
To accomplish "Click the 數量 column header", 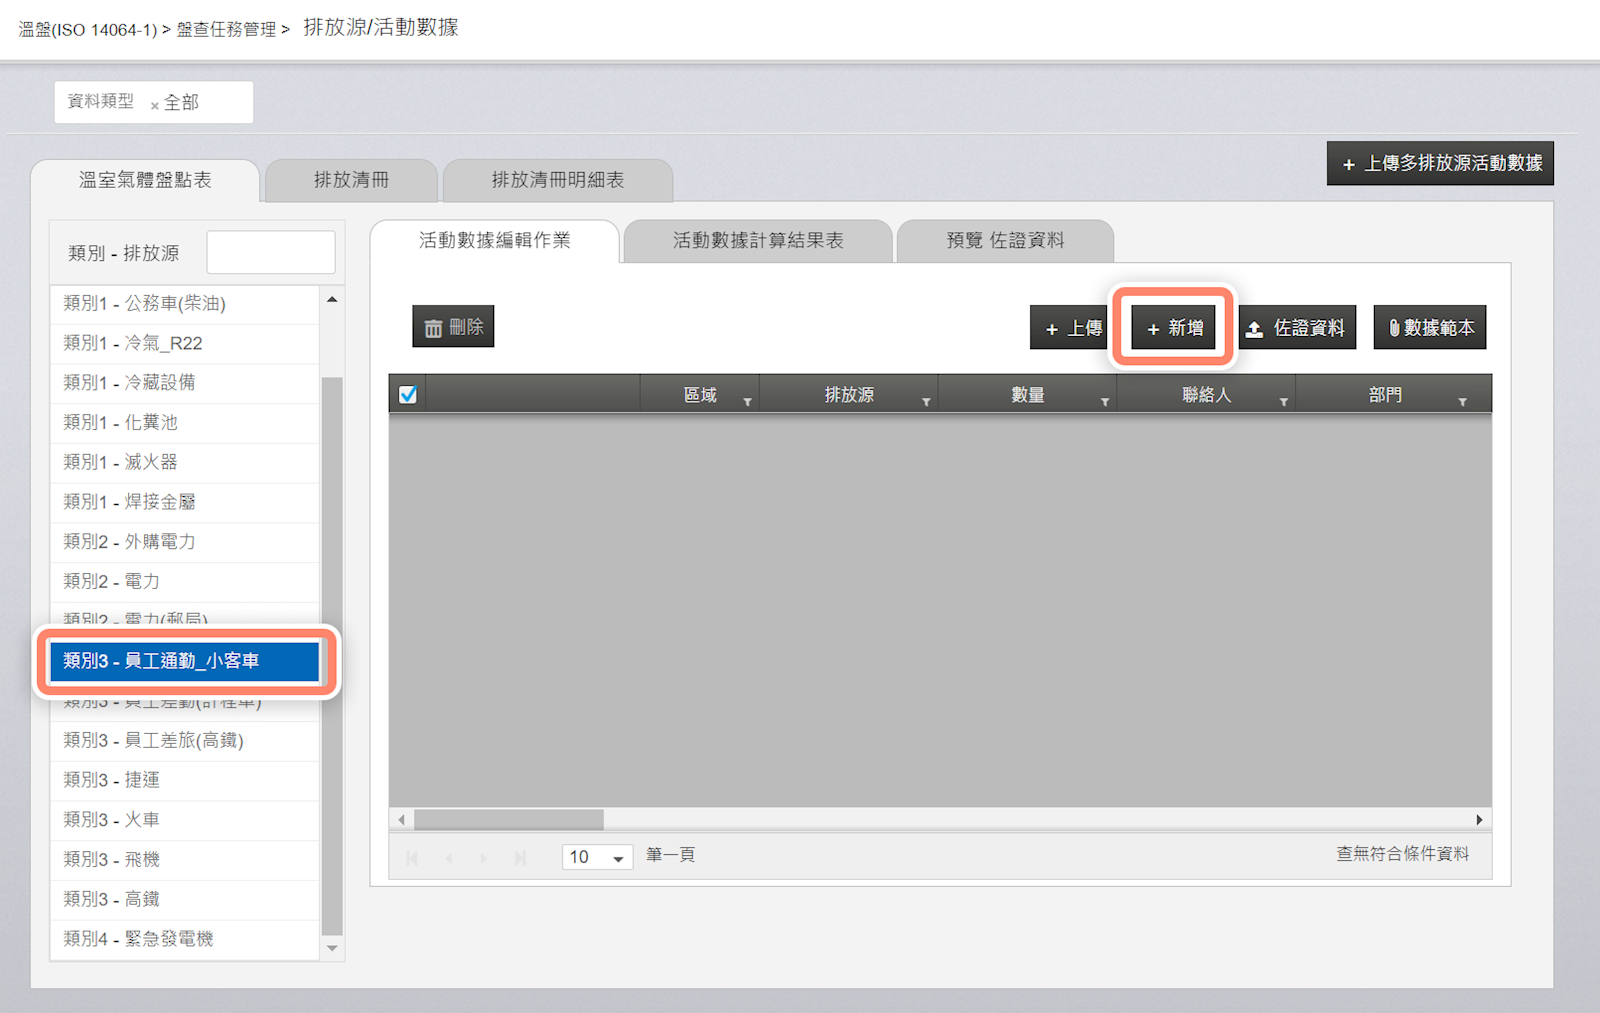I will coord(1027,395).
